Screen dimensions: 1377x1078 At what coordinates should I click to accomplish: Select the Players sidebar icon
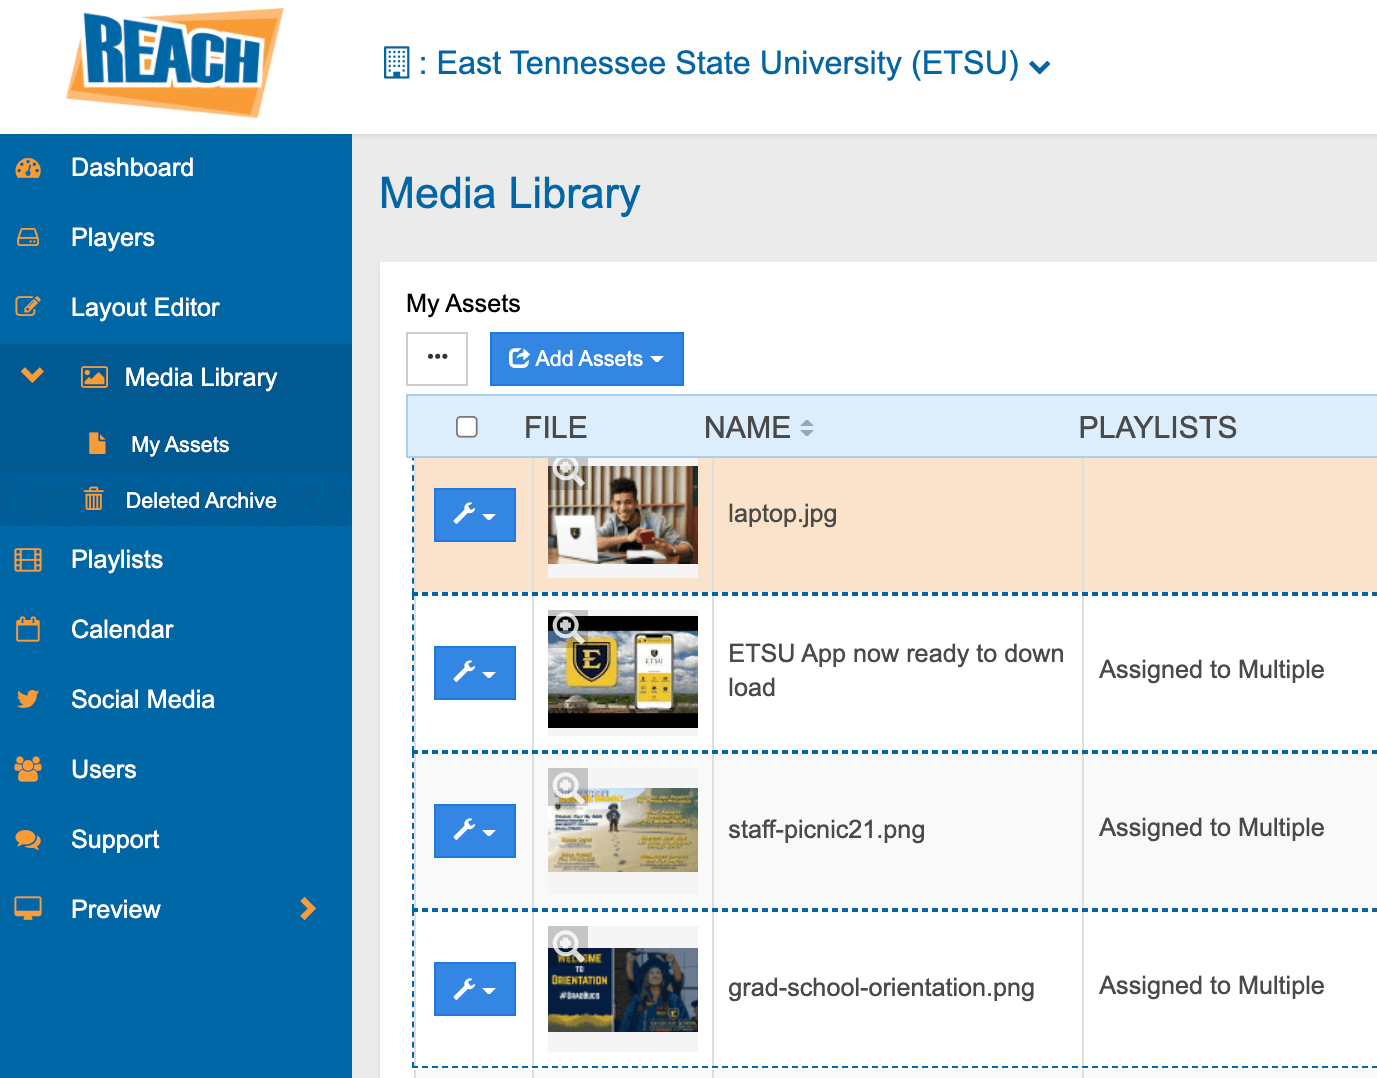click(x=27, y=237)
